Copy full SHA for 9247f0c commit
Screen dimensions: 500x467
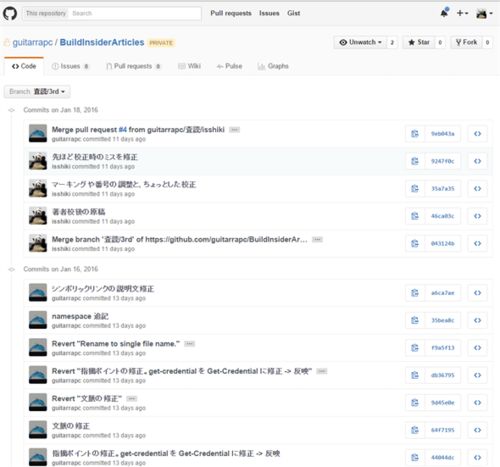(415, 161)
